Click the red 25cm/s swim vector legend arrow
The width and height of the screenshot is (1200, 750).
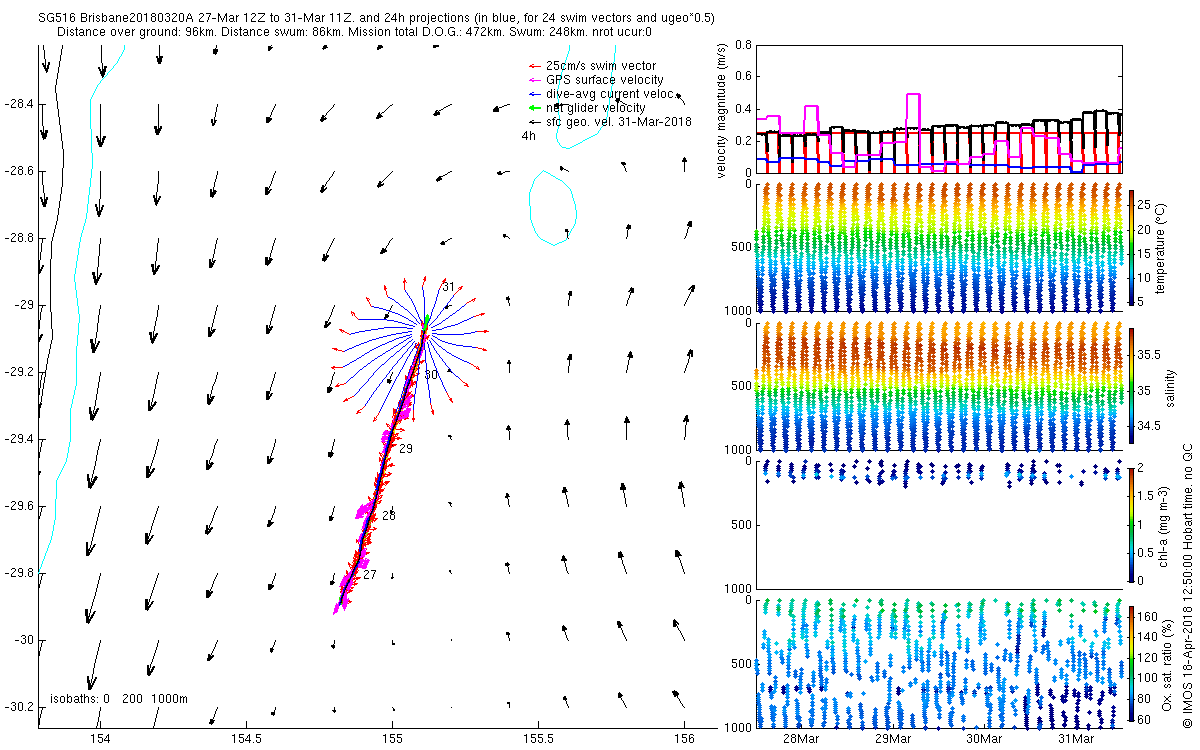click(533, 66)
